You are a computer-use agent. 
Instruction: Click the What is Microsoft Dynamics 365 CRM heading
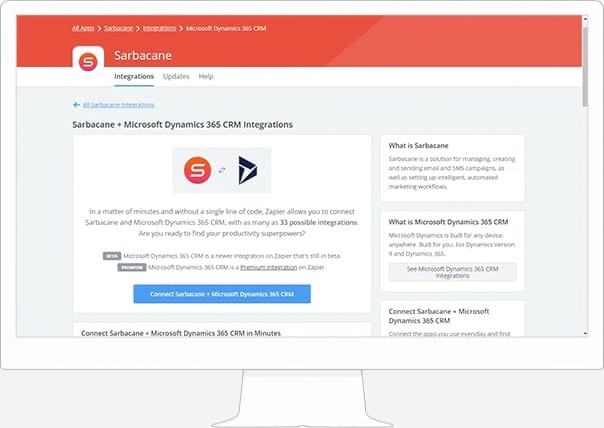448,222
